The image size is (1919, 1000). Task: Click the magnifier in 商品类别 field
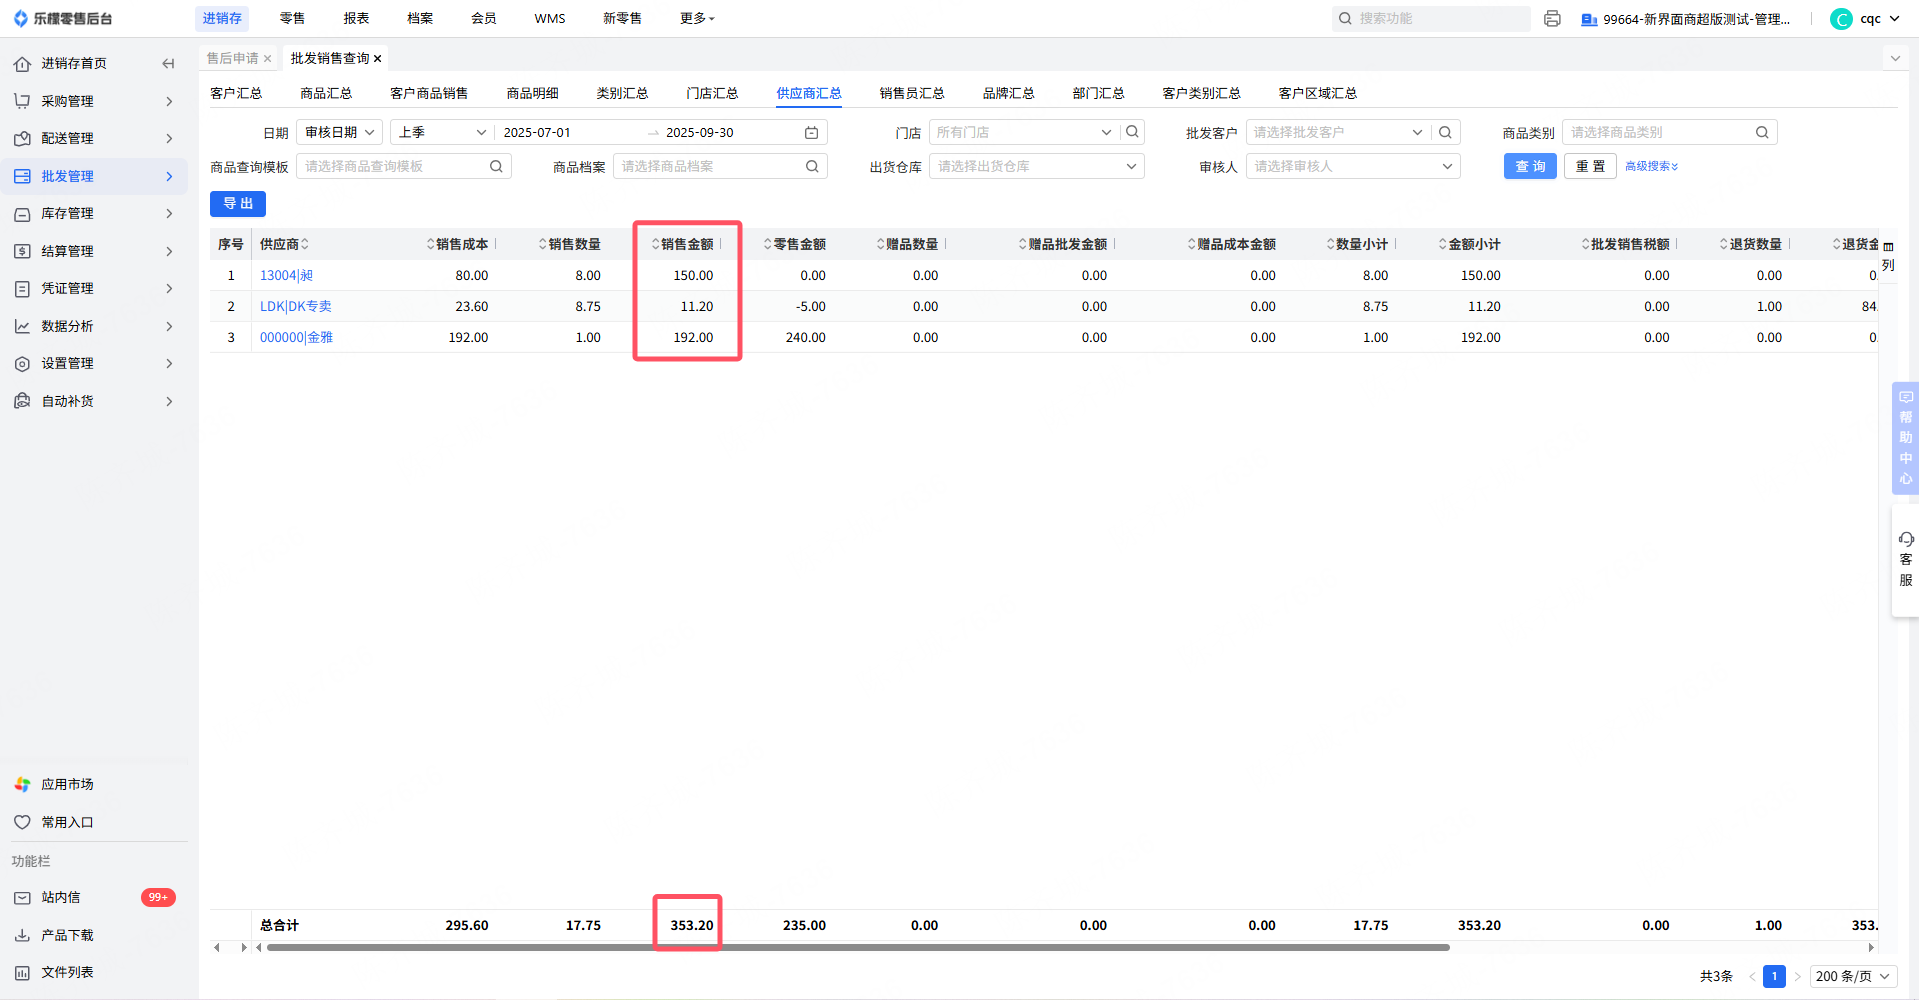pos(1762,132)
